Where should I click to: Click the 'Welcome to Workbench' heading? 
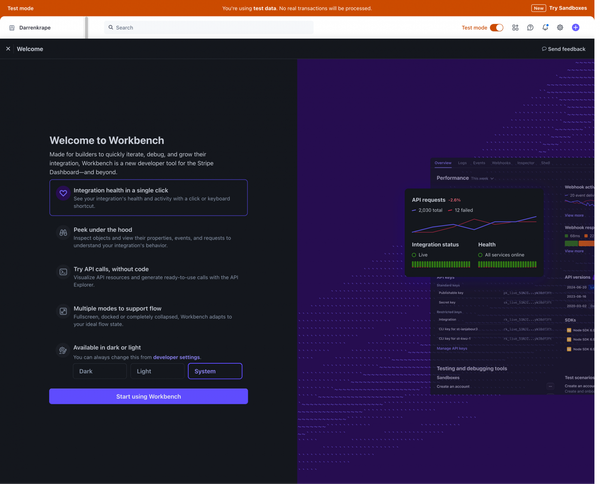click(107, 140)
